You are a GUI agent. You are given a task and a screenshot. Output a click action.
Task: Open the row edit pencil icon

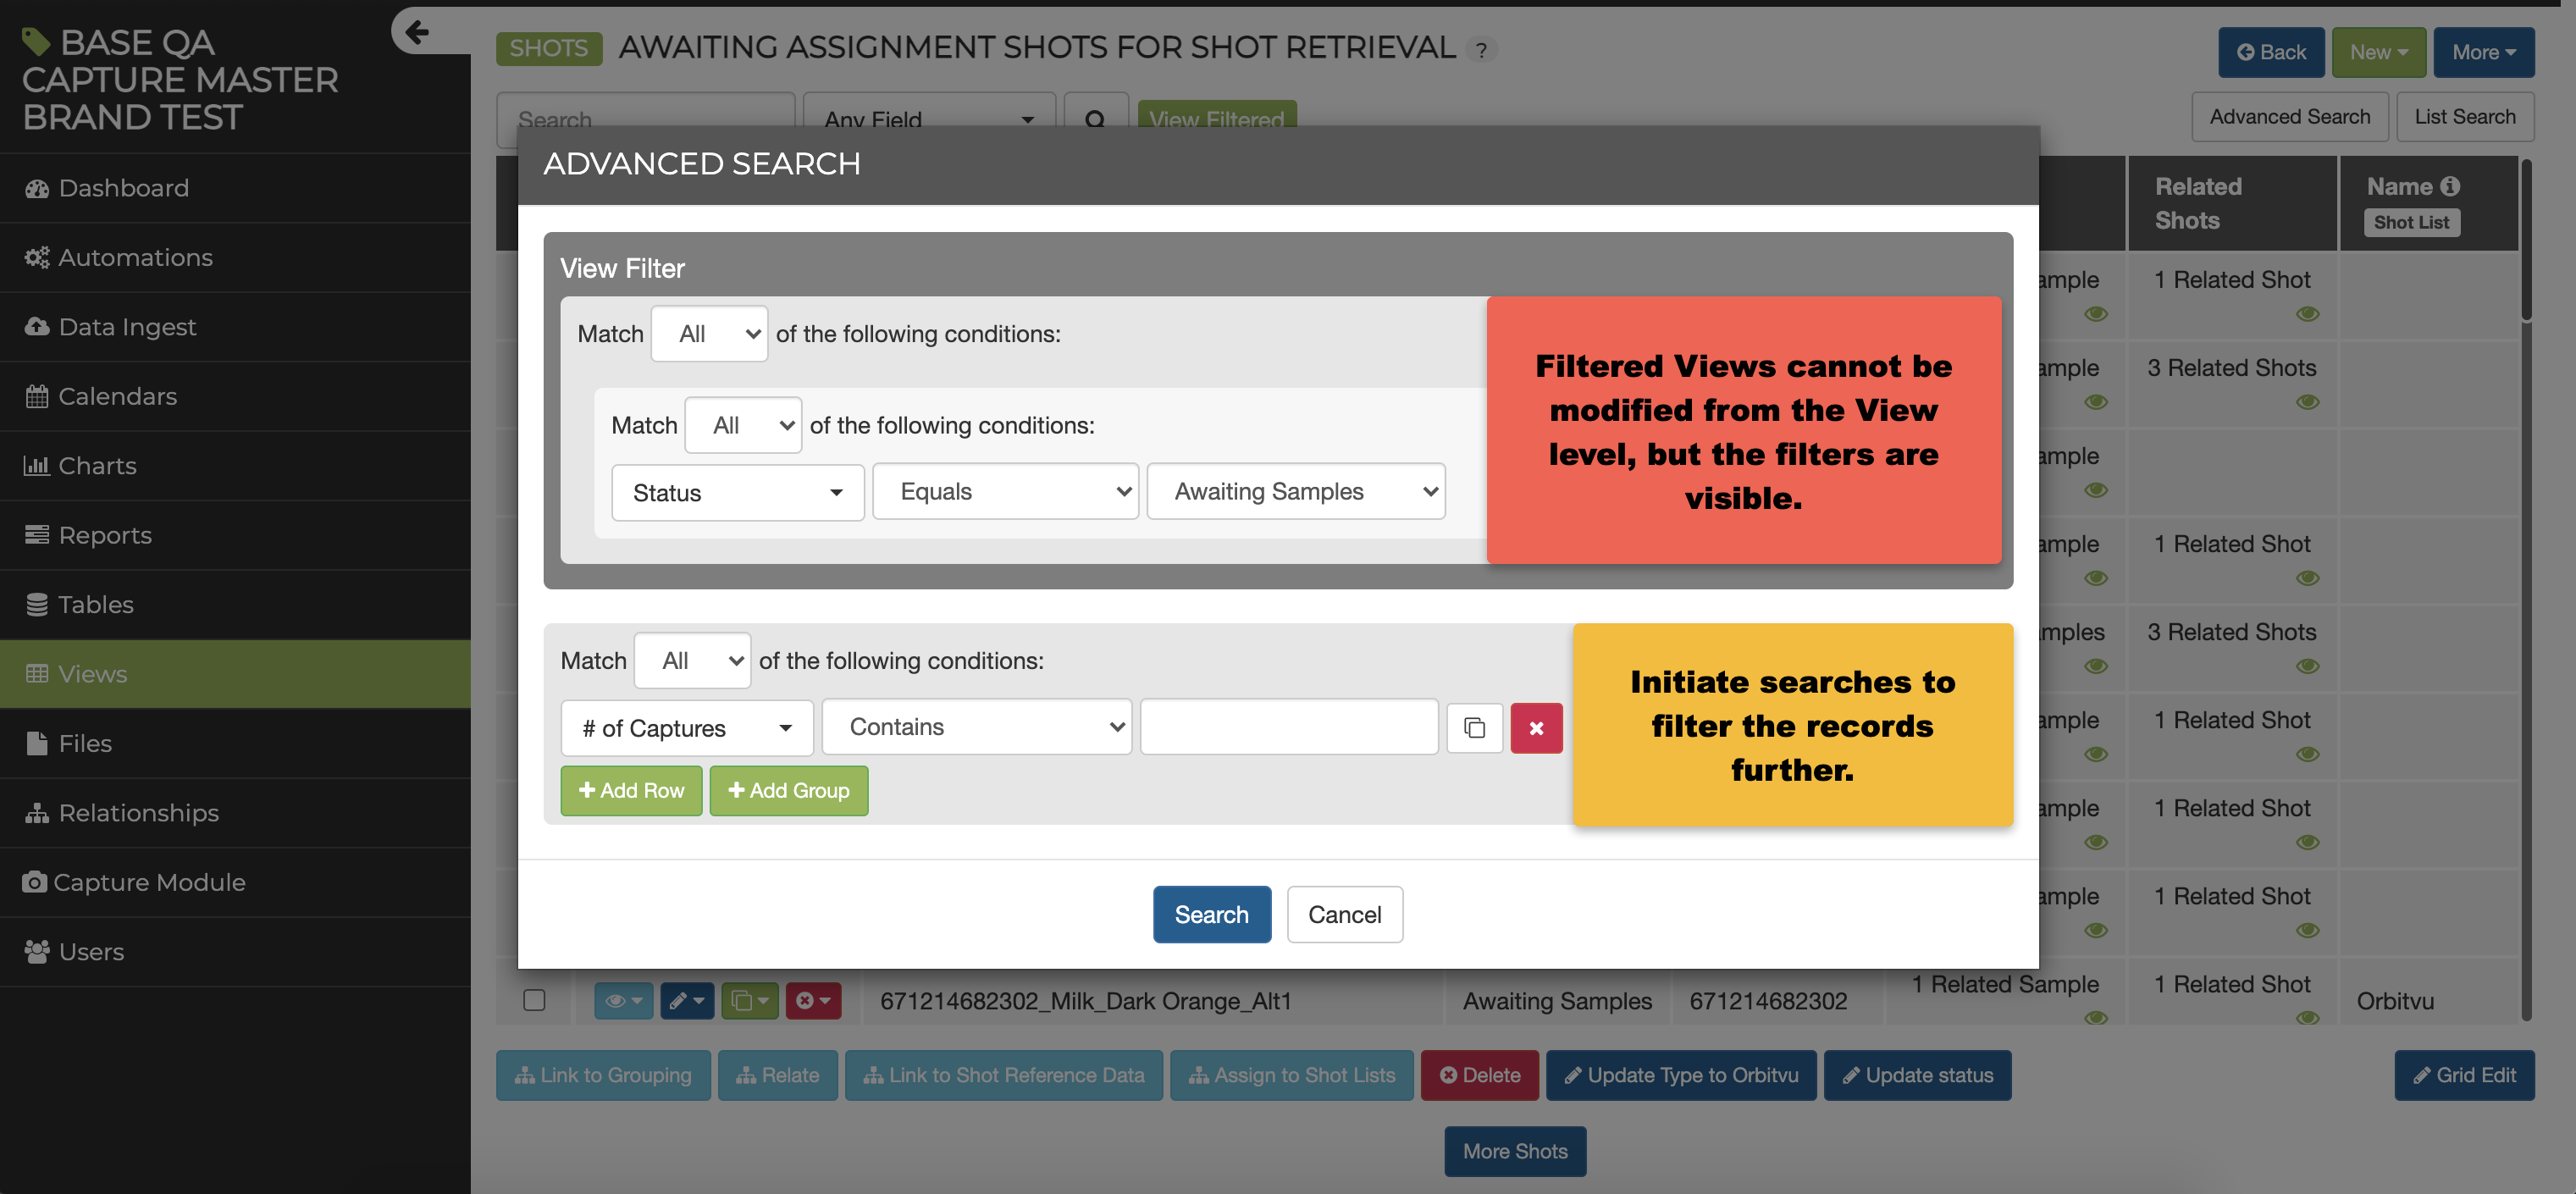[686, 1000]
